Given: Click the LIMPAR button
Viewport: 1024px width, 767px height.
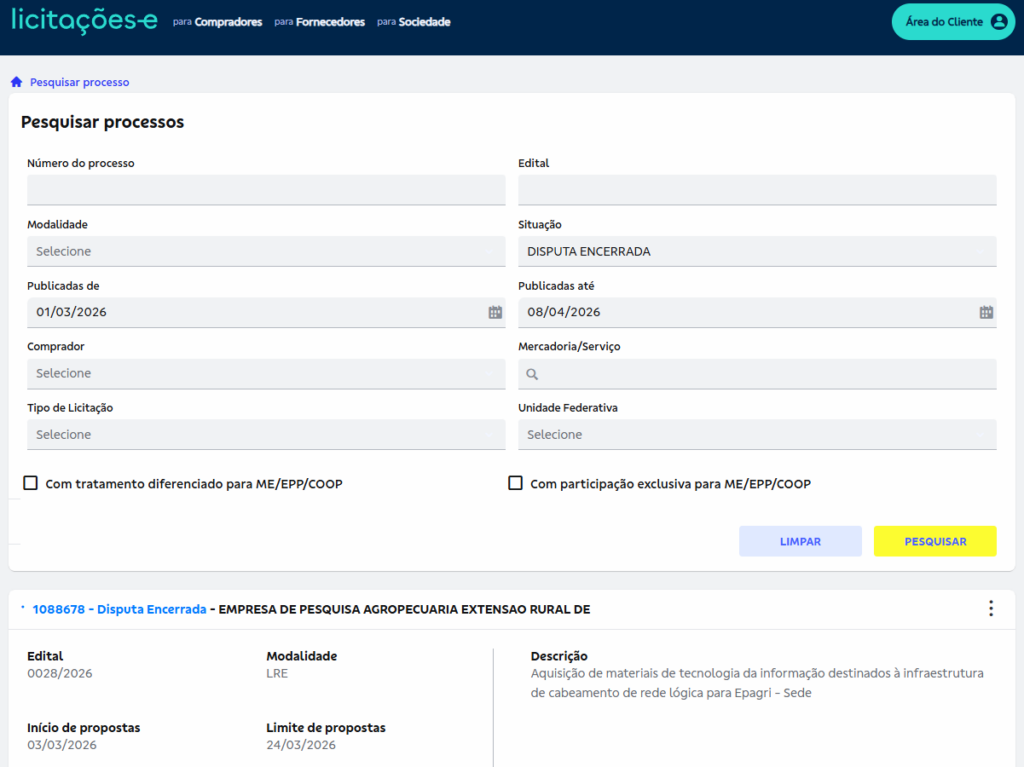Looking at the screenshot, I should coord(800,541).
